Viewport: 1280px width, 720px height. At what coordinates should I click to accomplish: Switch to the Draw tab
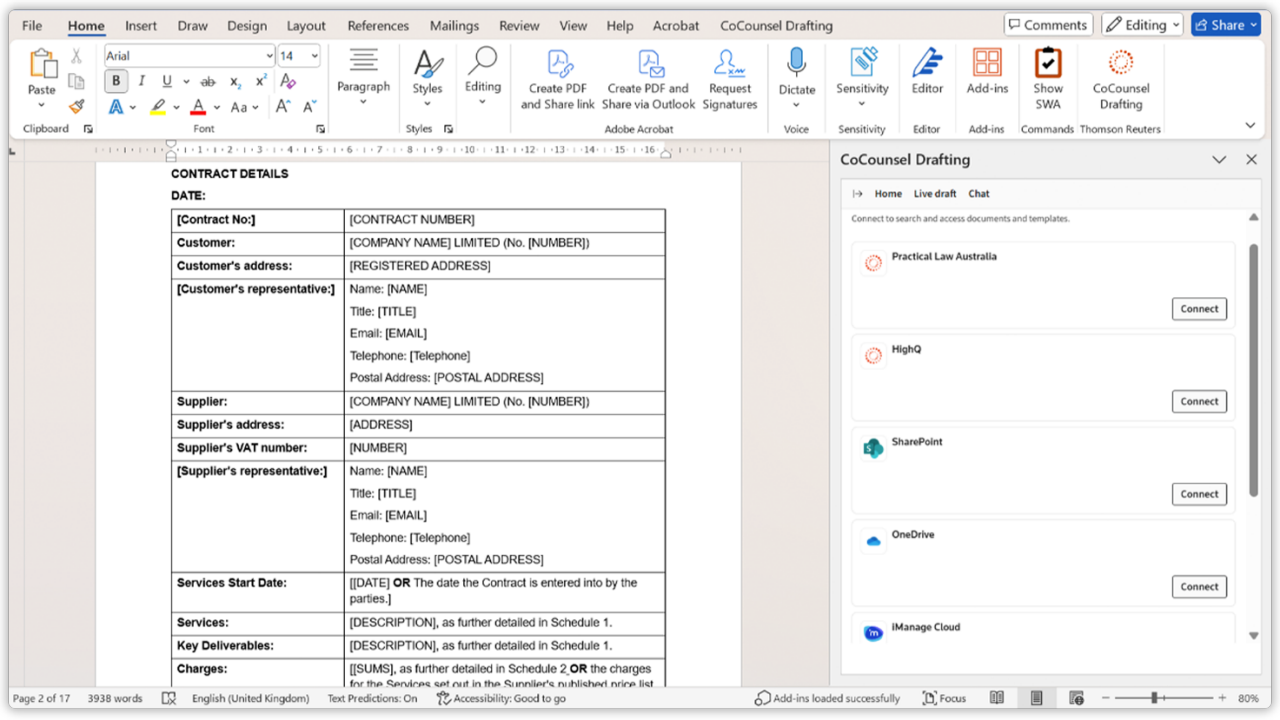(x=191, y=26)
